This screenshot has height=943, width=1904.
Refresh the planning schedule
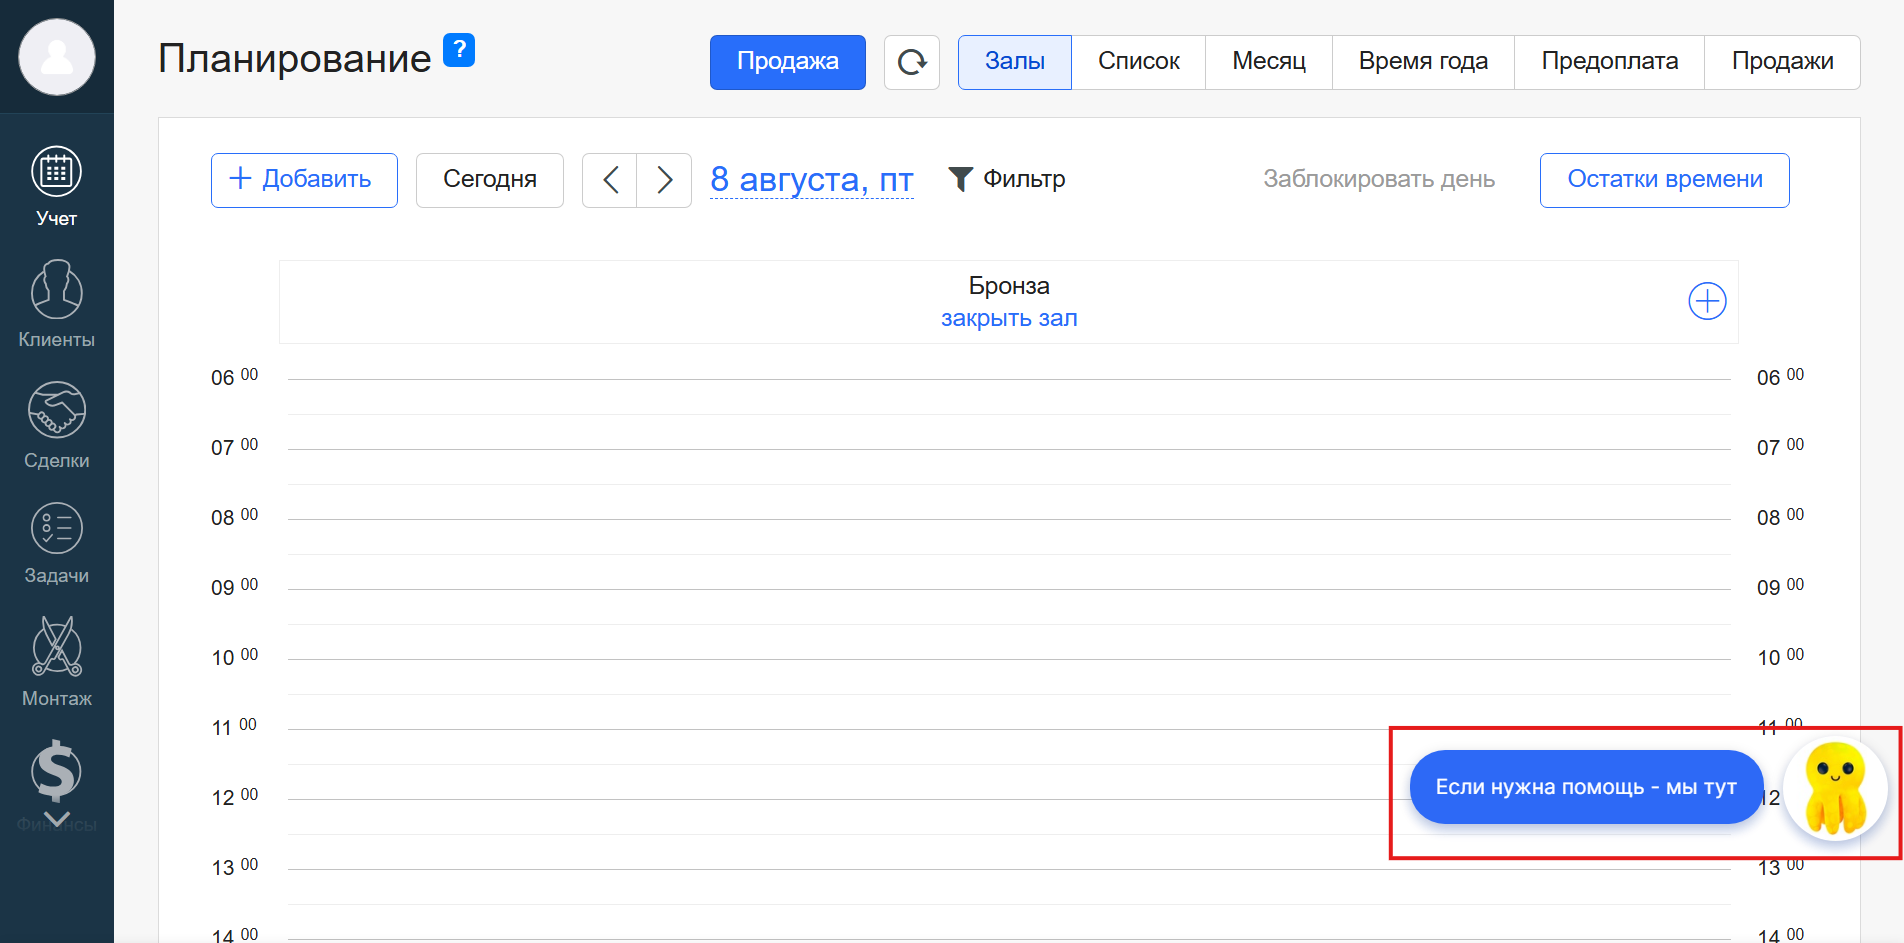pos(911,62)
